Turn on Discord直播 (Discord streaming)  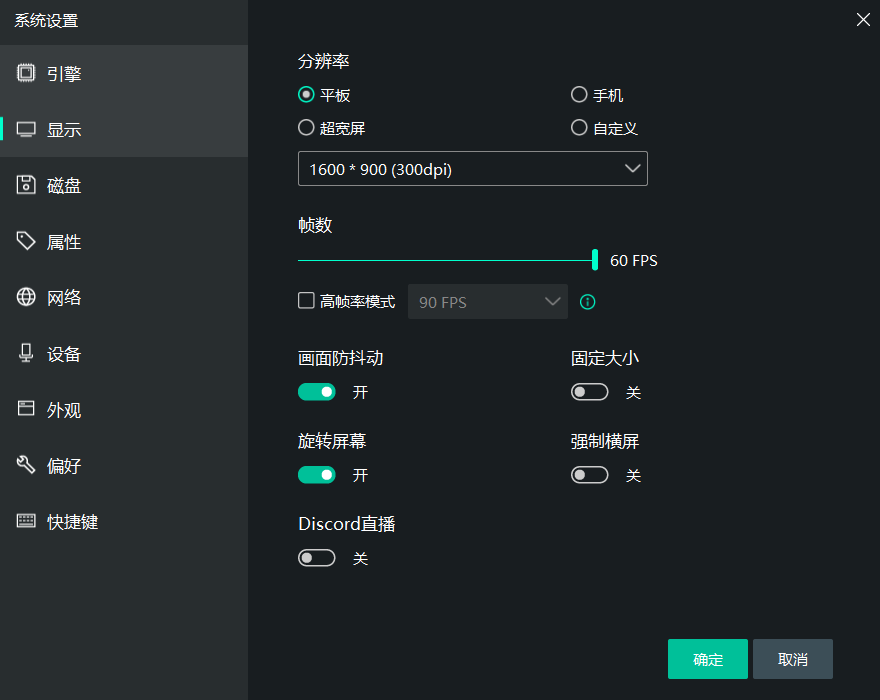317,557
